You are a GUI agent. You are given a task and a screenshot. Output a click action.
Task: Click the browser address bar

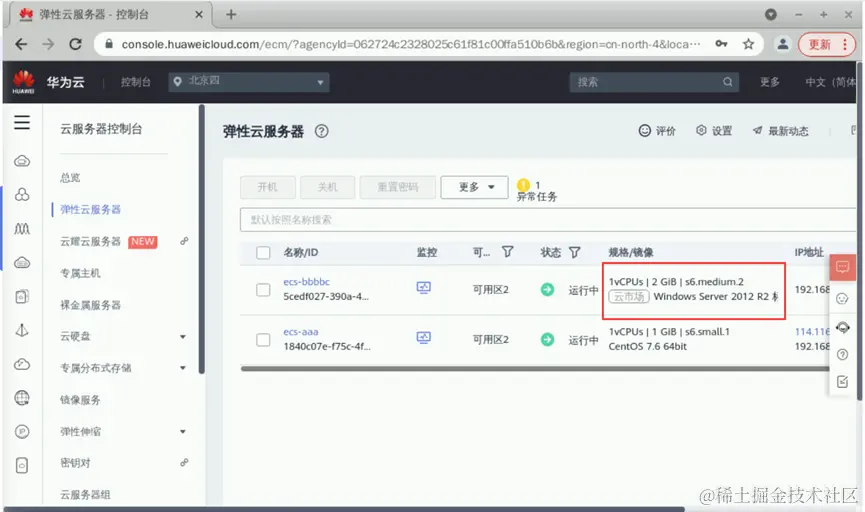(x=411, y=44)
